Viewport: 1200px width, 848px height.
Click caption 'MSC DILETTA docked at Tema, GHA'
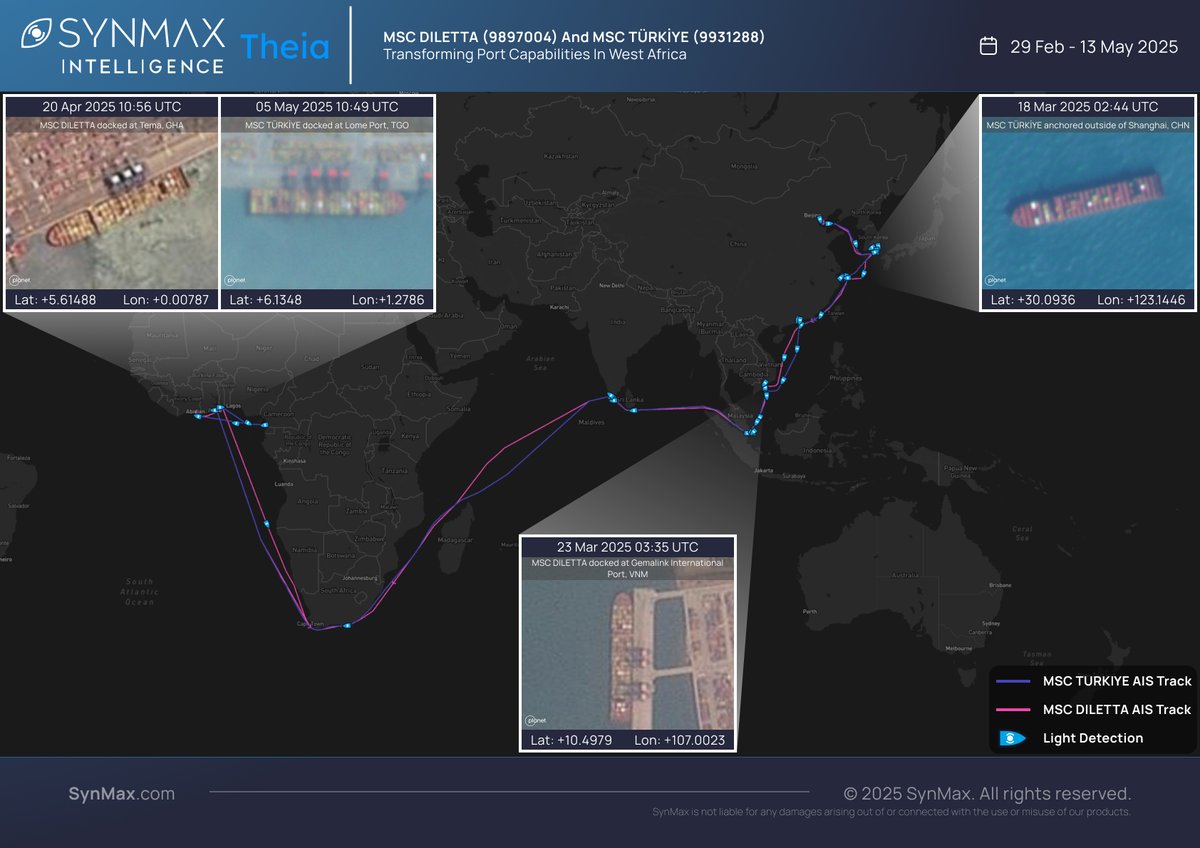[x=112, y=125]
